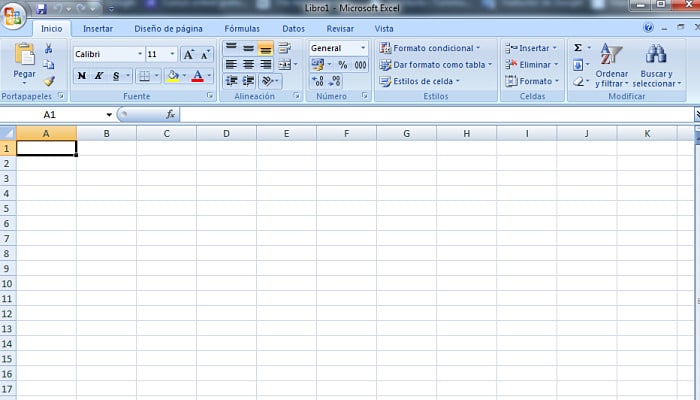Open the Office Button menu
The image size is (700, 400).
pyautogui.click(x=13, y=16)
